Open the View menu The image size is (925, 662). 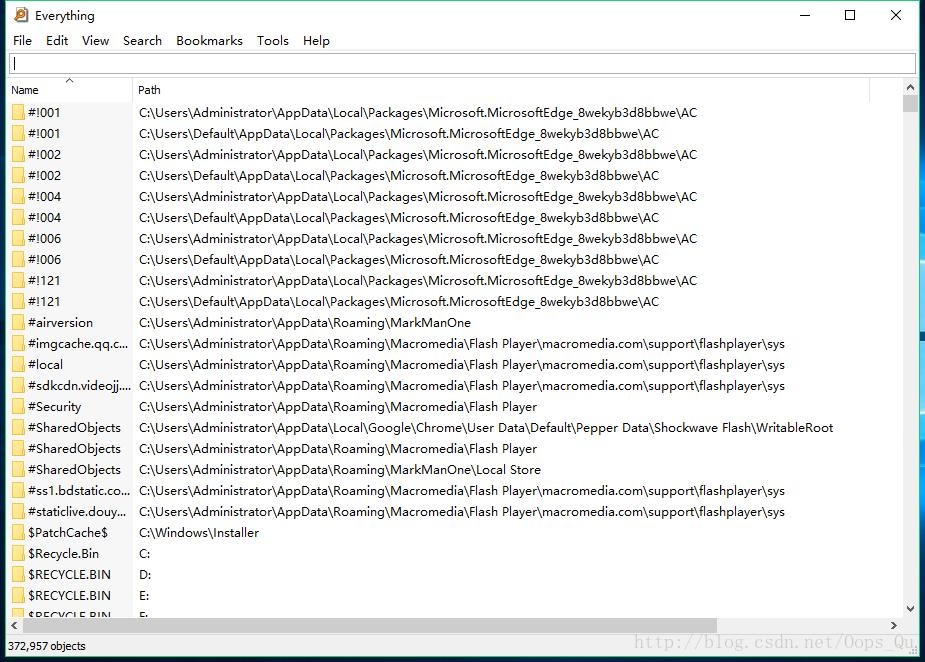point(95,41)
